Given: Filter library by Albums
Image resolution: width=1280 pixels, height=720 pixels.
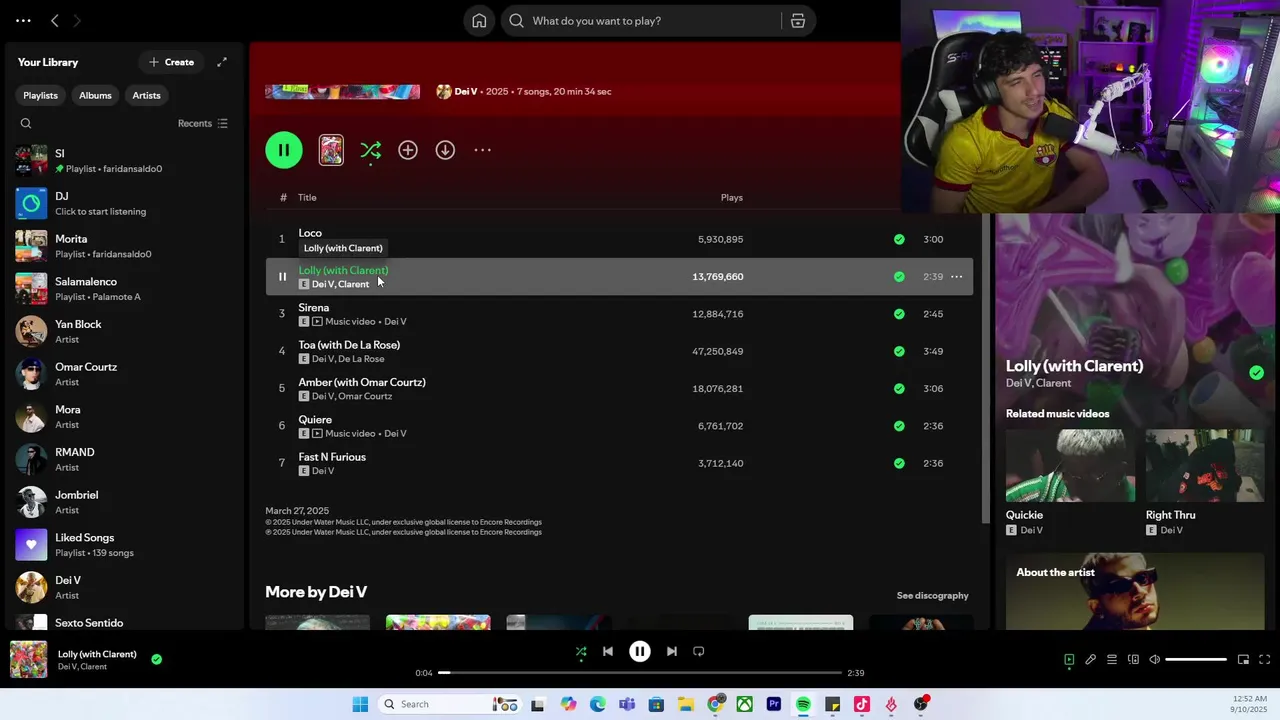Looking at the screenshot, I should (95, 95).
